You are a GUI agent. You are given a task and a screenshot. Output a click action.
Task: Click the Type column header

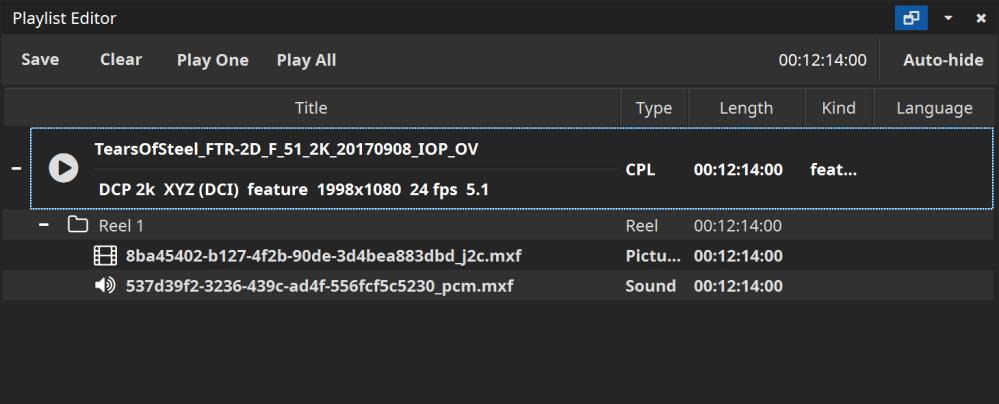(654, 108)
